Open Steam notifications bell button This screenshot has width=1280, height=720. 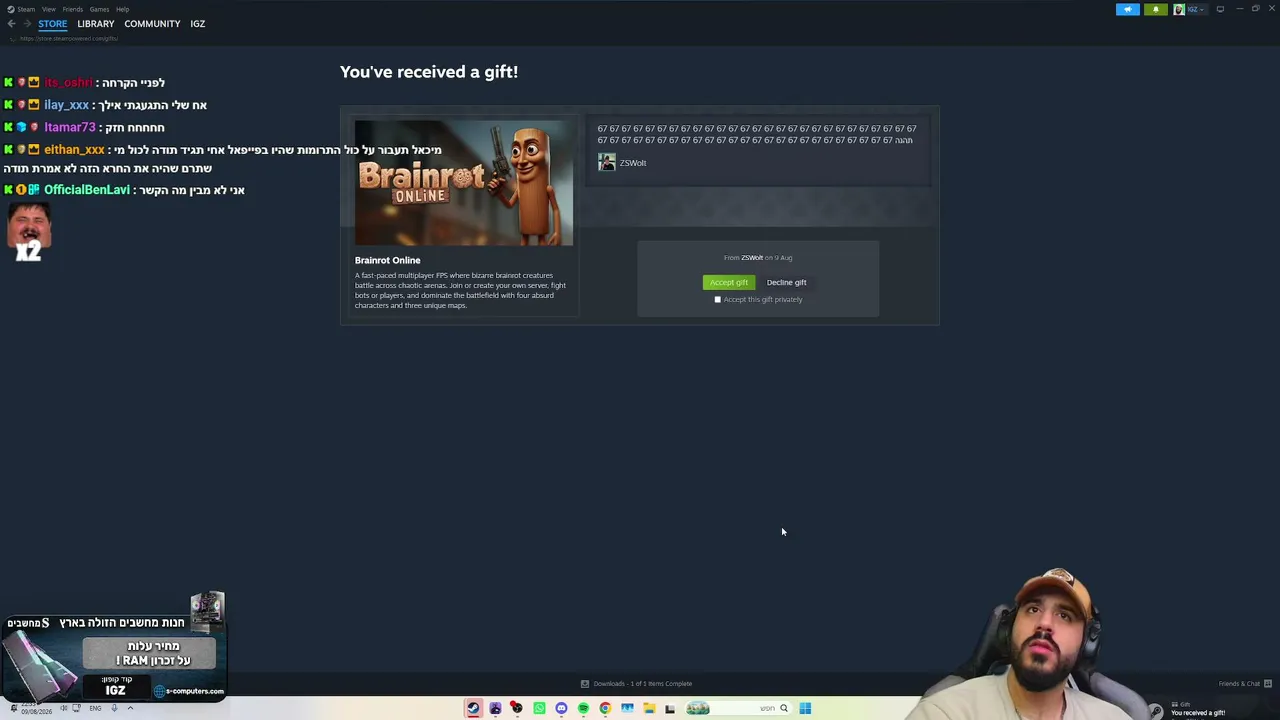[1155, 9]
